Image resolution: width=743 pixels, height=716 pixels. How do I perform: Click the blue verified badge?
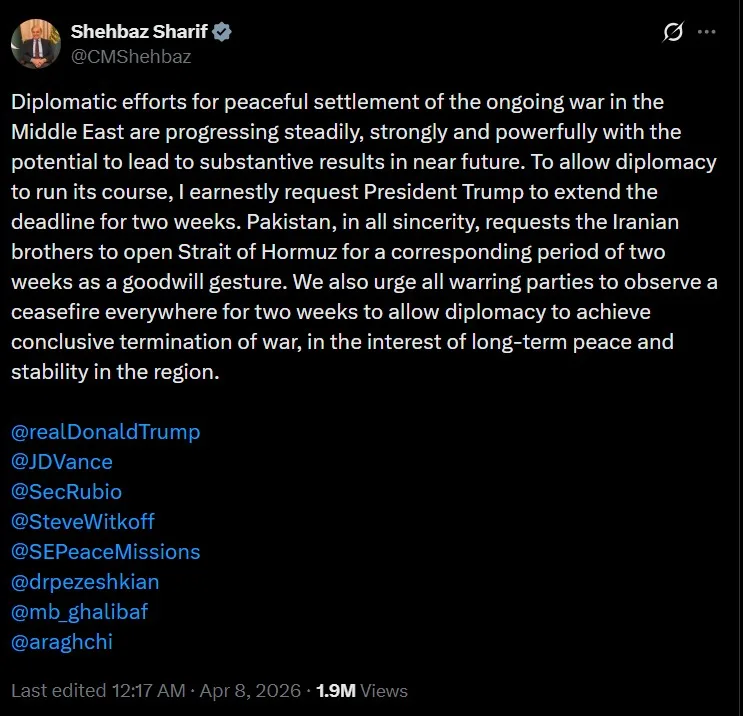(x=223, y=31)
